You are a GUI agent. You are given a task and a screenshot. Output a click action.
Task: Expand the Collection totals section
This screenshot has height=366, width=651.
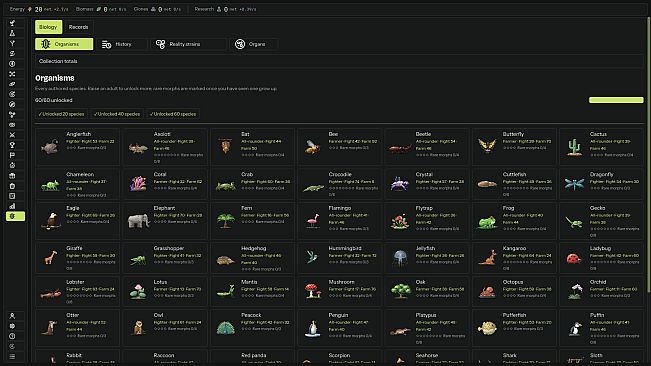pyautogui.click(x=339, y=61)
